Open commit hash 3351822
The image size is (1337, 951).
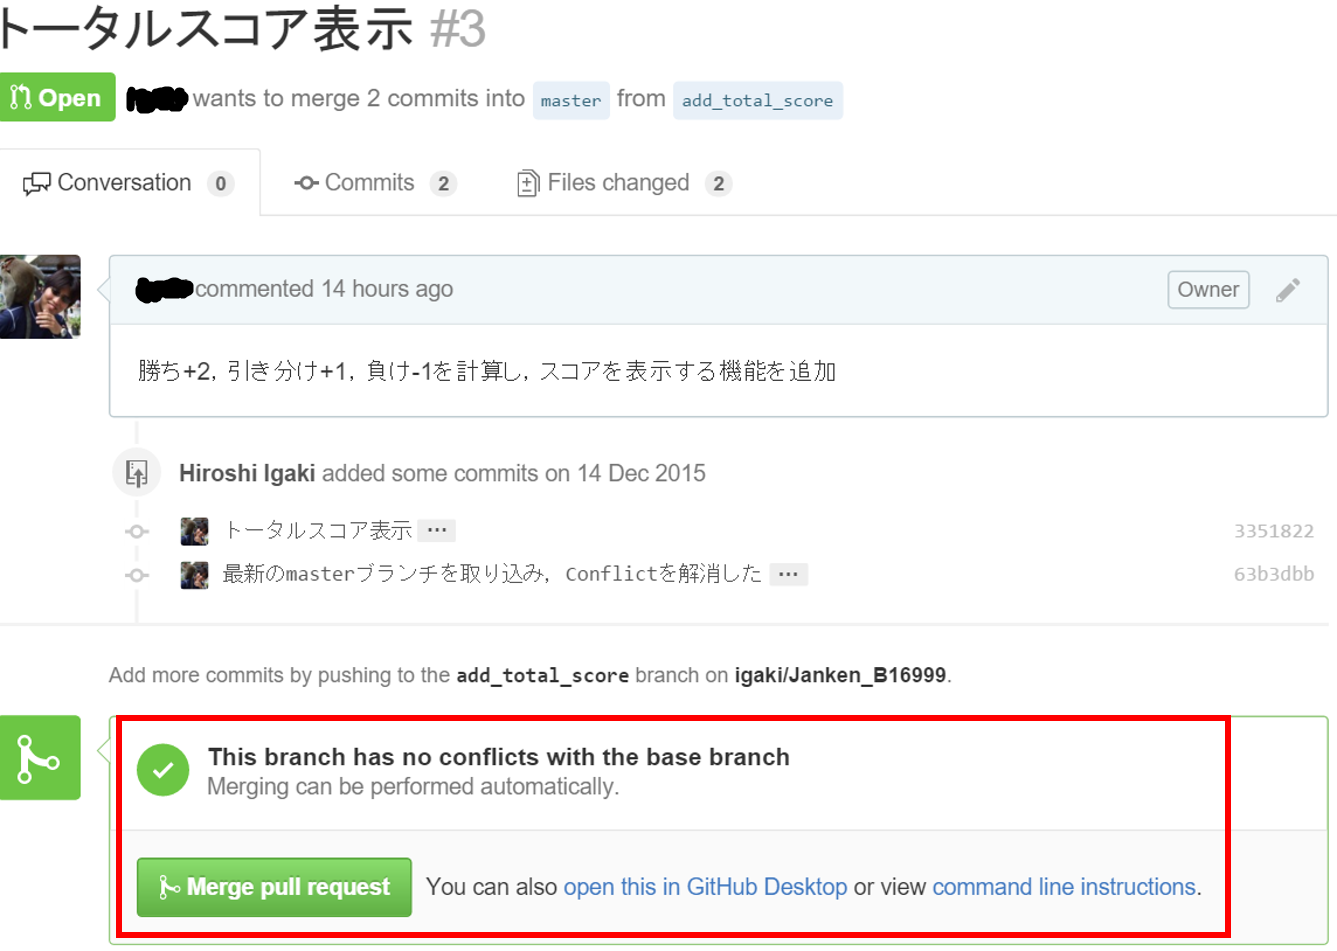[1273, 531]
